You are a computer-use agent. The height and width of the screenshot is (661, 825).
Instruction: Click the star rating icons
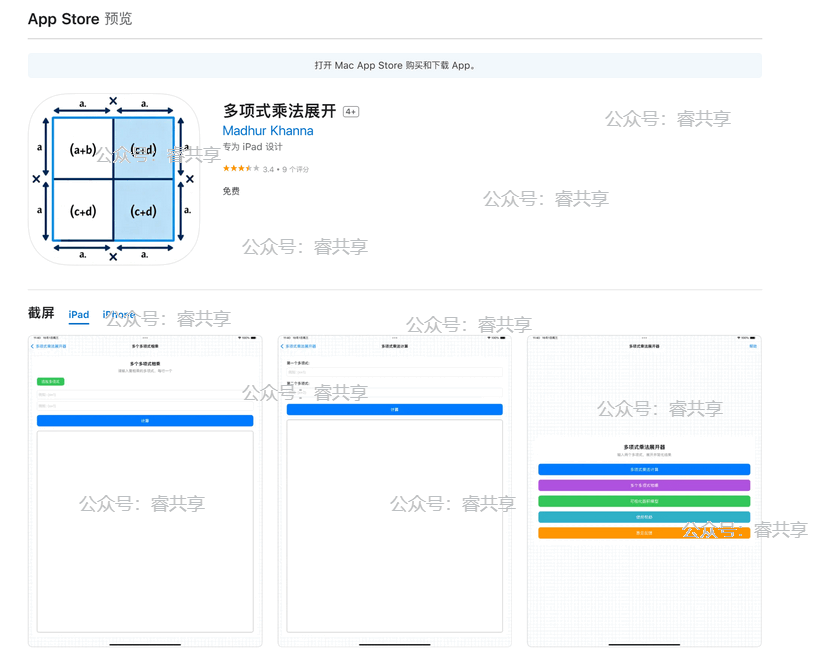click(x=241, y=169)
